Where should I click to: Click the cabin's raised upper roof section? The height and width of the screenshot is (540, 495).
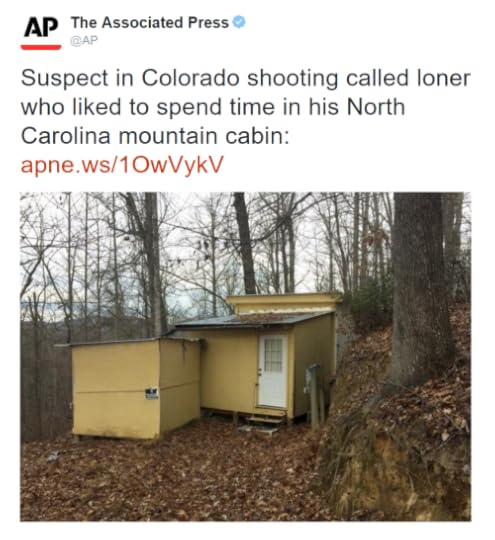click(x=284, y=302)
